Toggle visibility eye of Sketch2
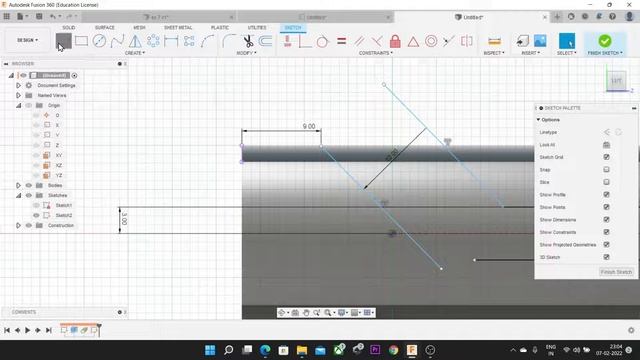Viewport: 640px width, 360px height. point(36,215)
